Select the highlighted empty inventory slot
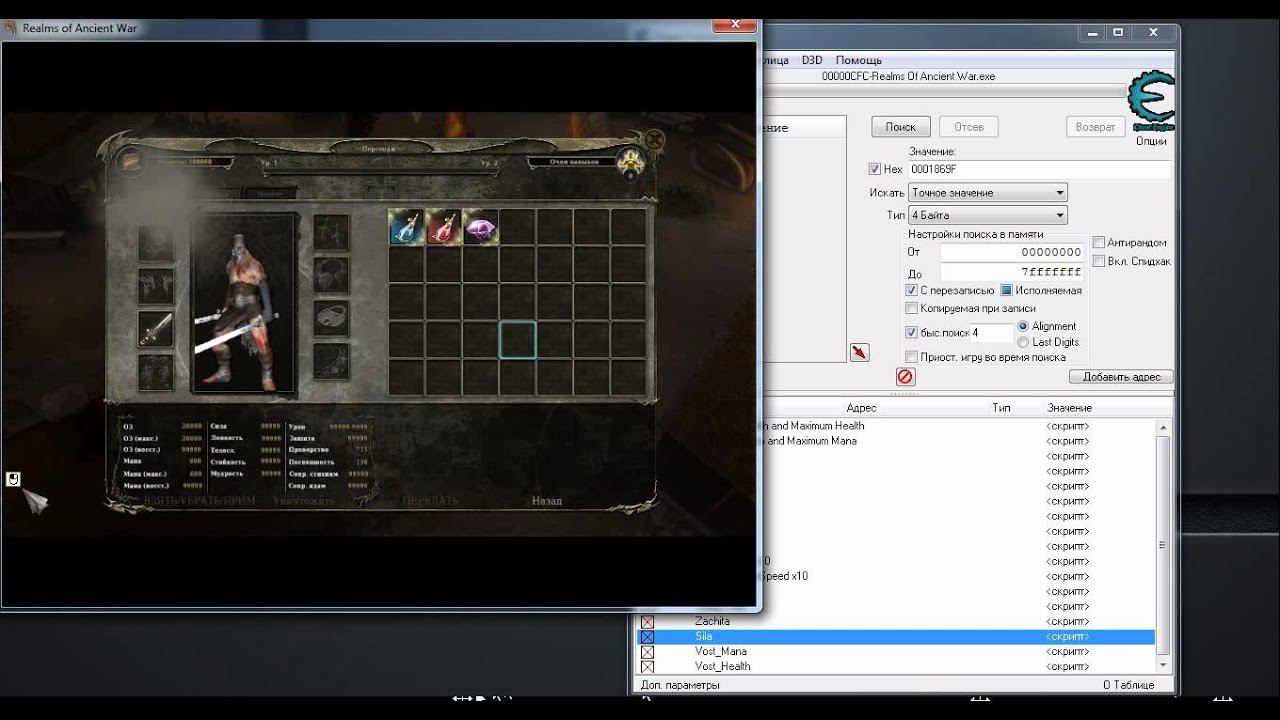 517,340
